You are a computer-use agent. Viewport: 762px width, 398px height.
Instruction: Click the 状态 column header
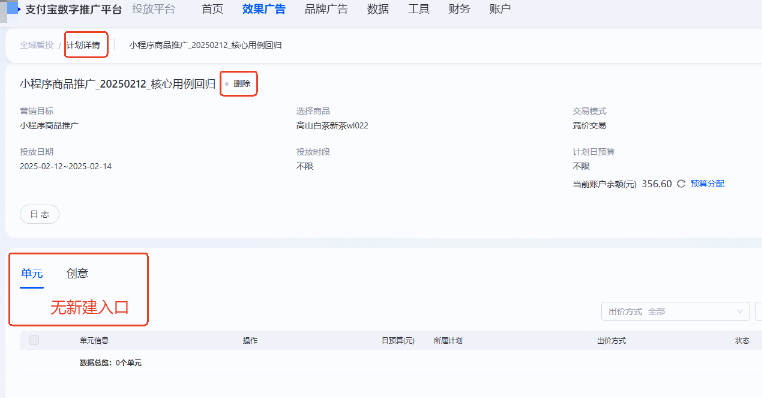742,341
